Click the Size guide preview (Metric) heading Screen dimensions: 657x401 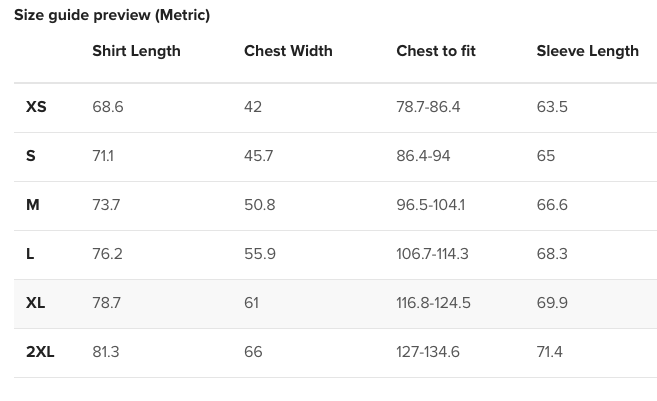(x=112, y=15)
